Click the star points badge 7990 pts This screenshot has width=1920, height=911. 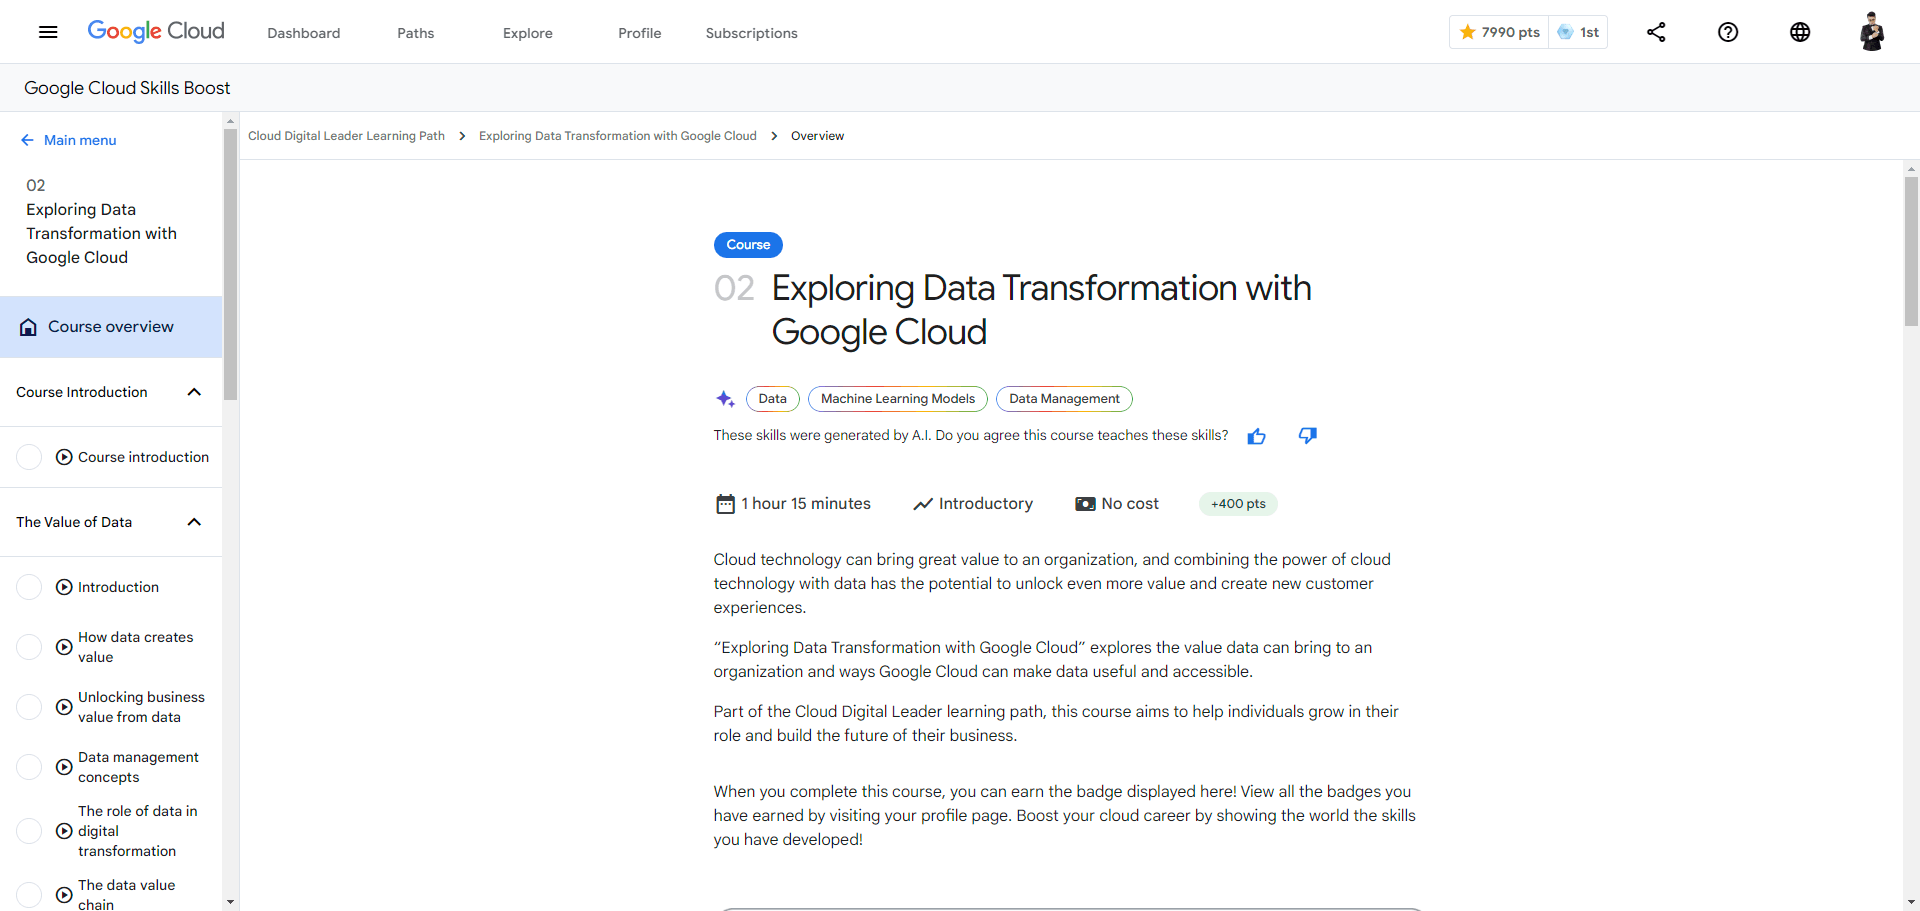(1499, 32)
